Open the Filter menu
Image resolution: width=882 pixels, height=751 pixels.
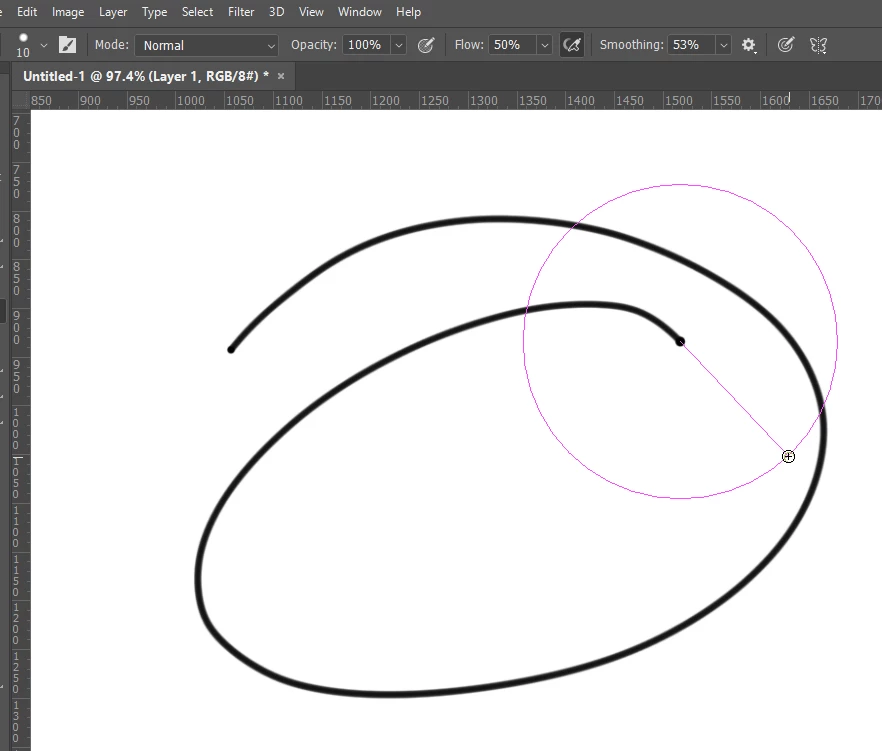(x=241, y=12)
